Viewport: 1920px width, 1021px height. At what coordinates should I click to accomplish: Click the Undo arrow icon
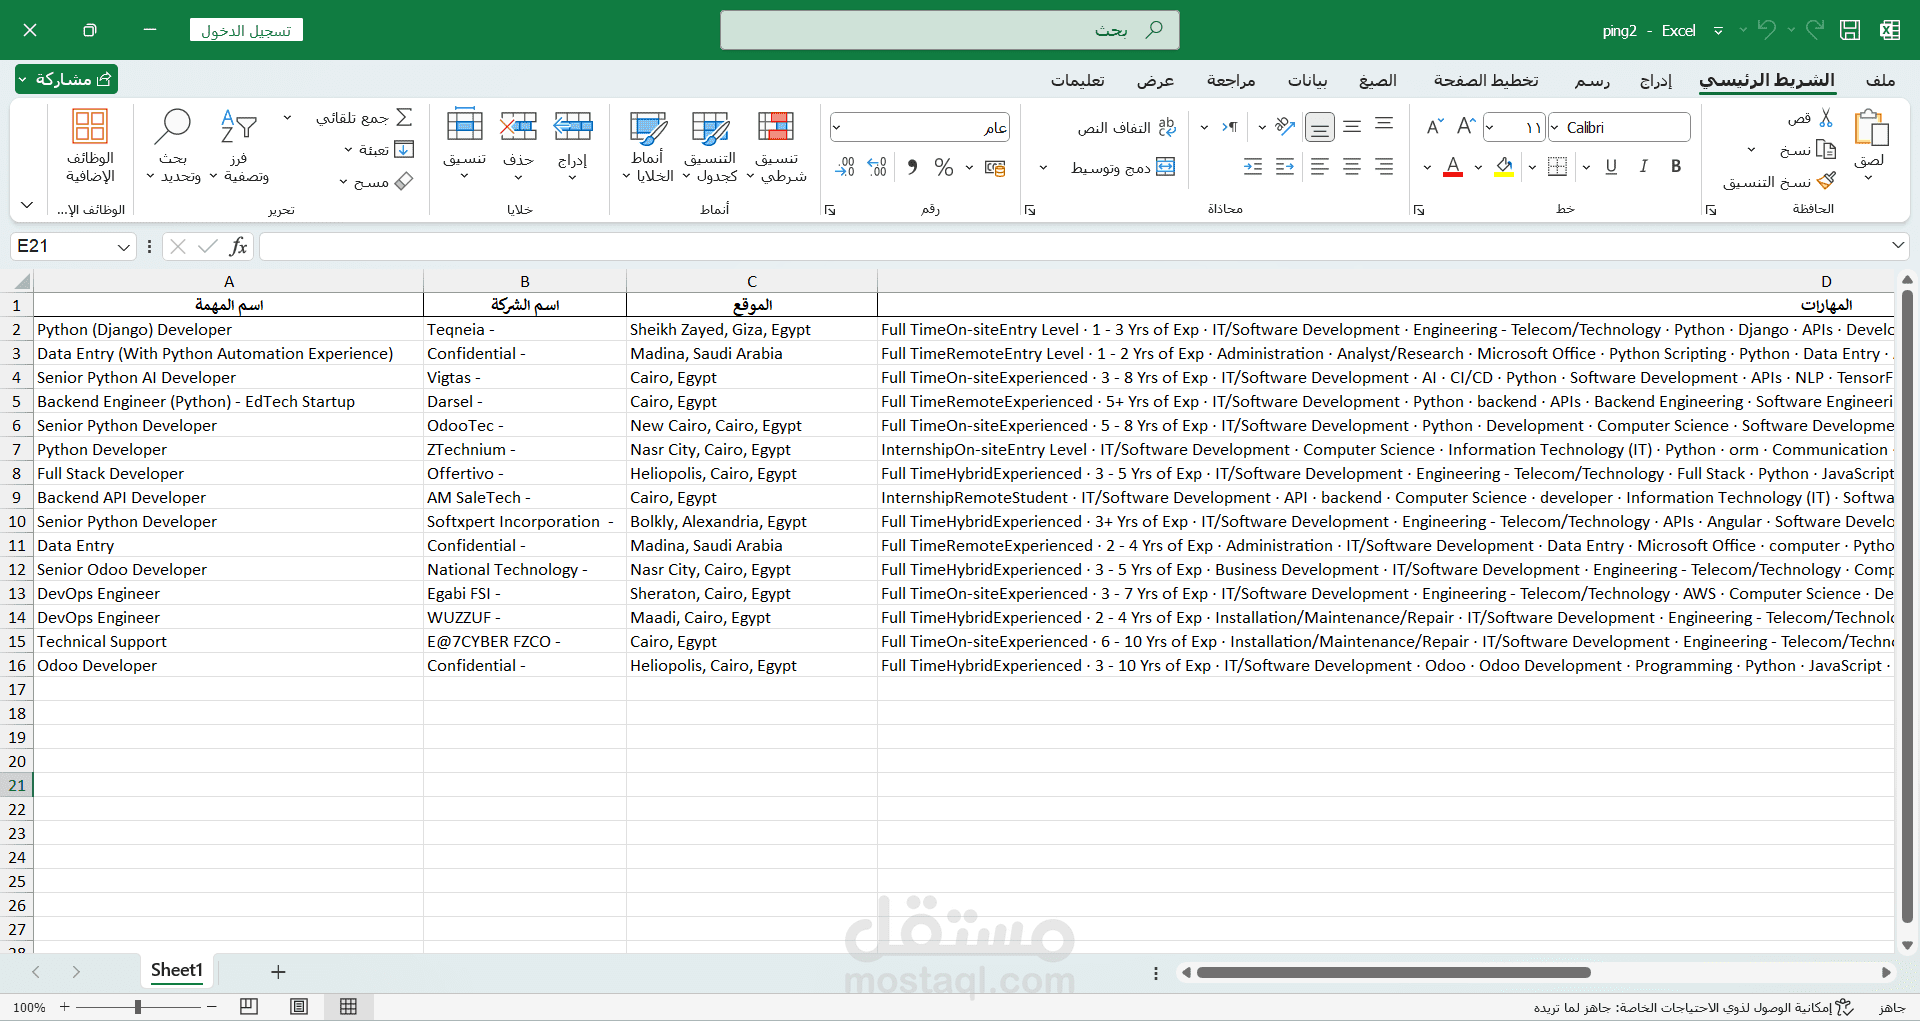[1767, 30]
